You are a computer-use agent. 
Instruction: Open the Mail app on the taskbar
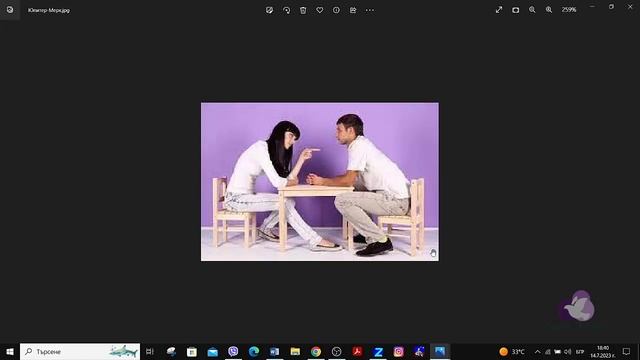(212, 351)
